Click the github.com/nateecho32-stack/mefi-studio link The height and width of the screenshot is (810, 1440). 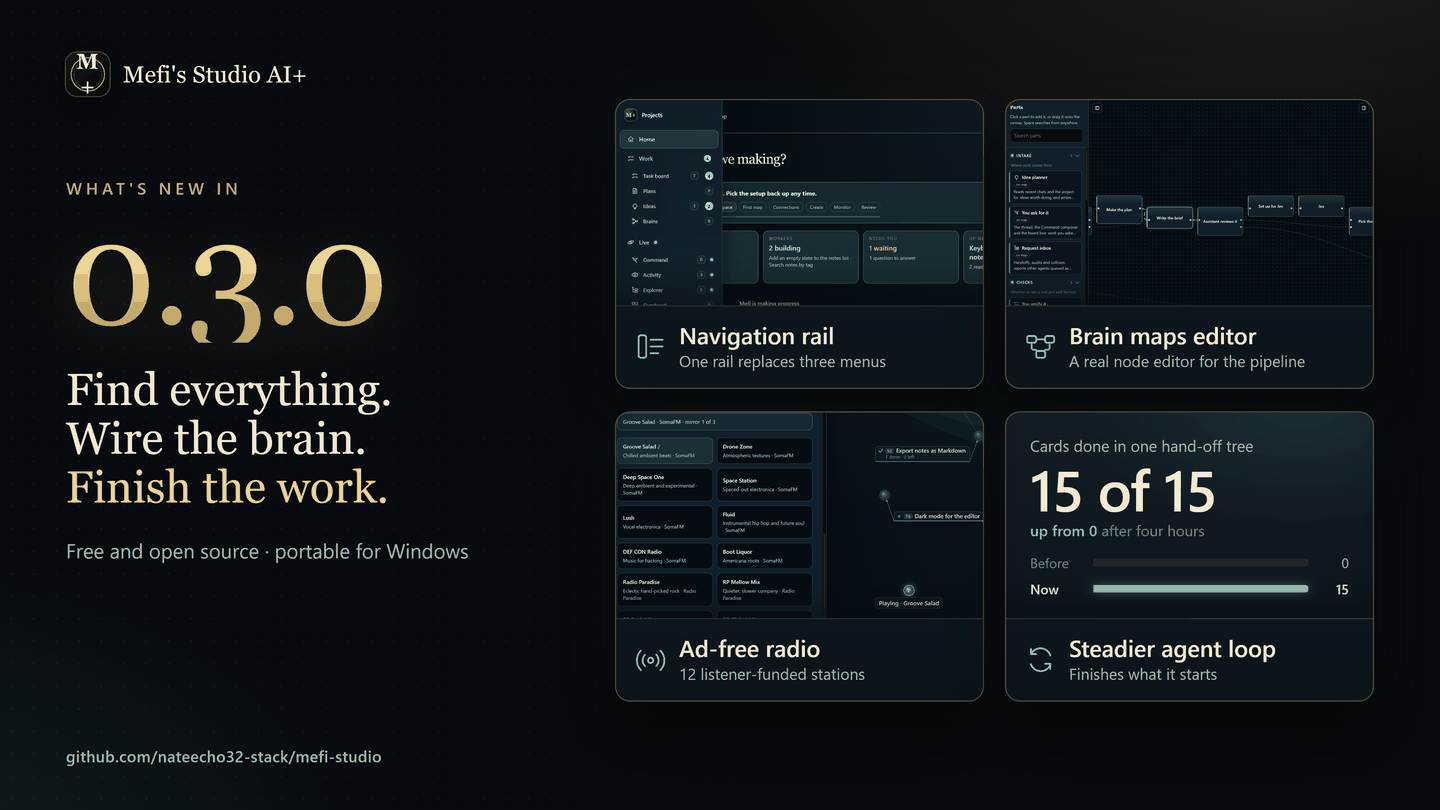click(224, 757)
